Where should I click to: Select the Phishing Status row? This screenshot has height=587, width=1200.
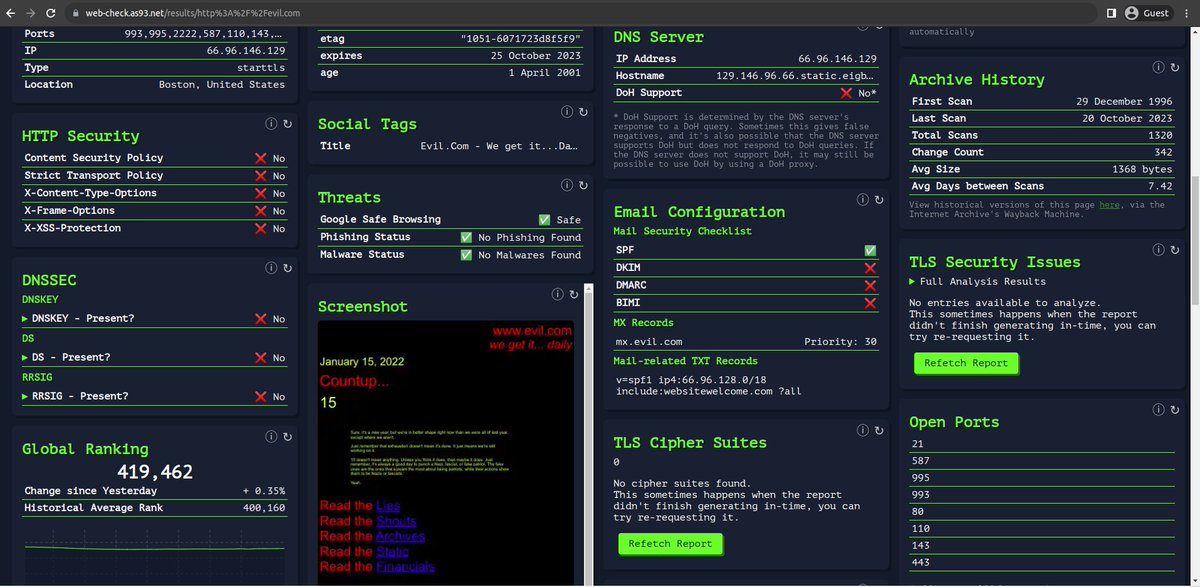coord(450,237)
